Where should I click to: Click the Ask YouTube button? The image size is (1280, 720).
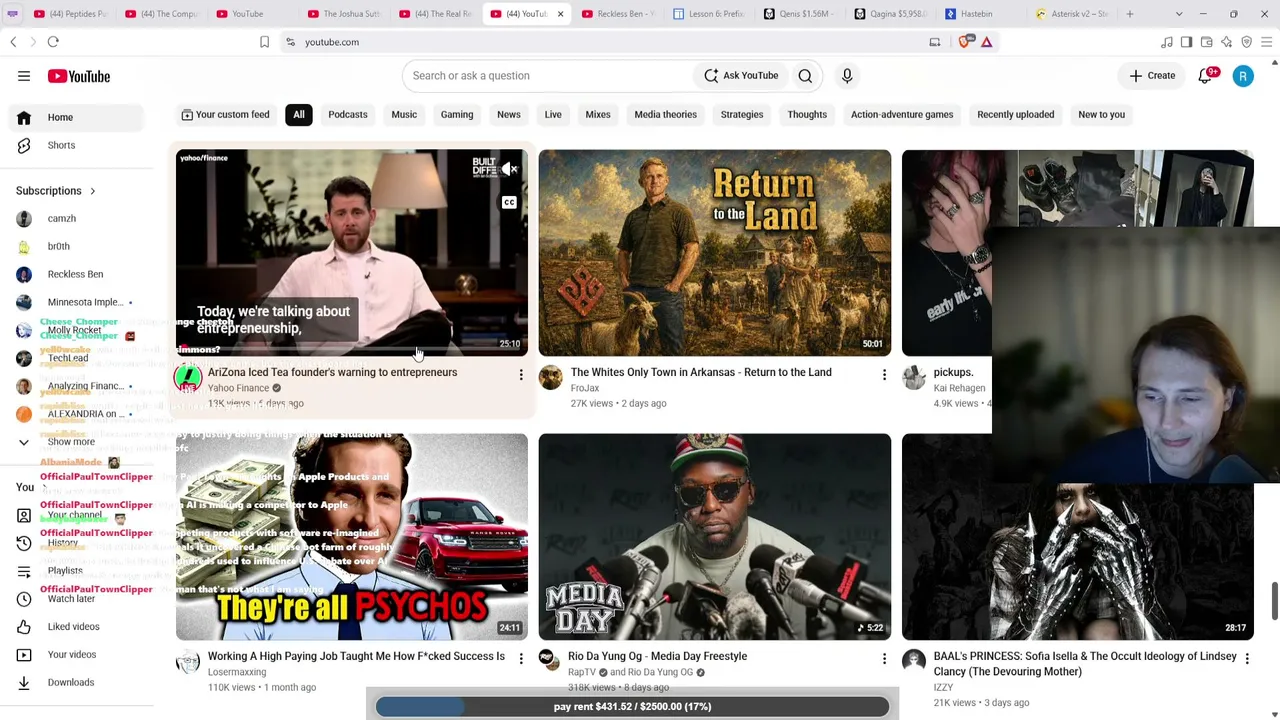pos(741,76)
